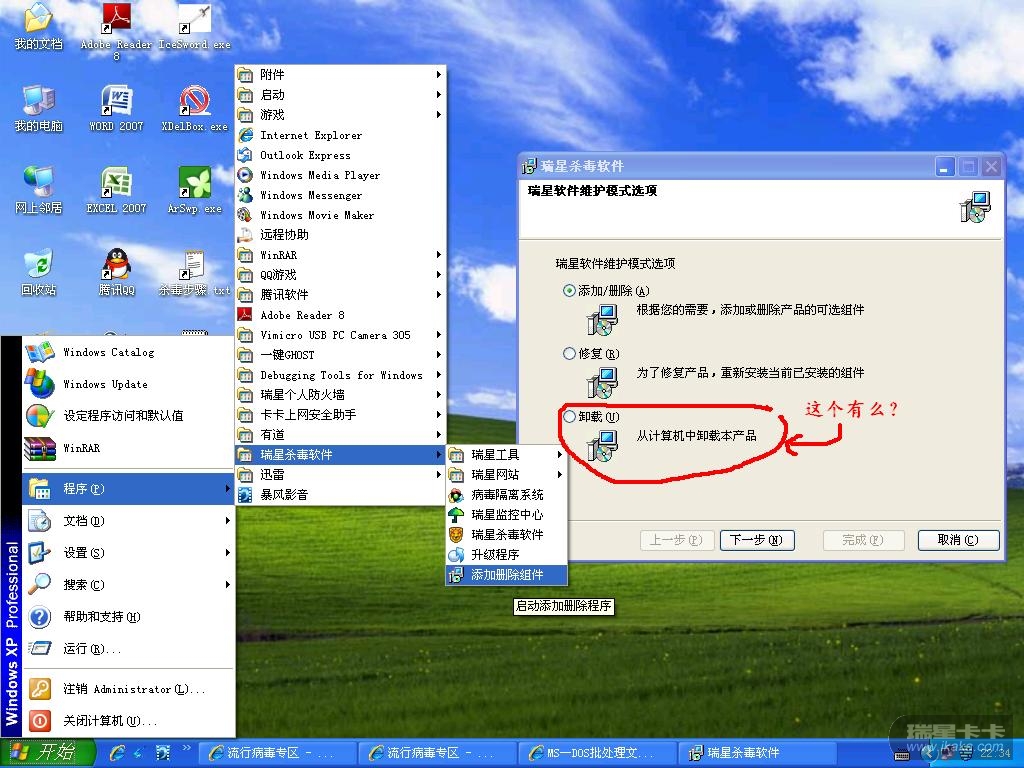The height and width of the screenshot is (768, 1024).
Task: Expand the 附件 programs submenu
Action: coord(340,74)
